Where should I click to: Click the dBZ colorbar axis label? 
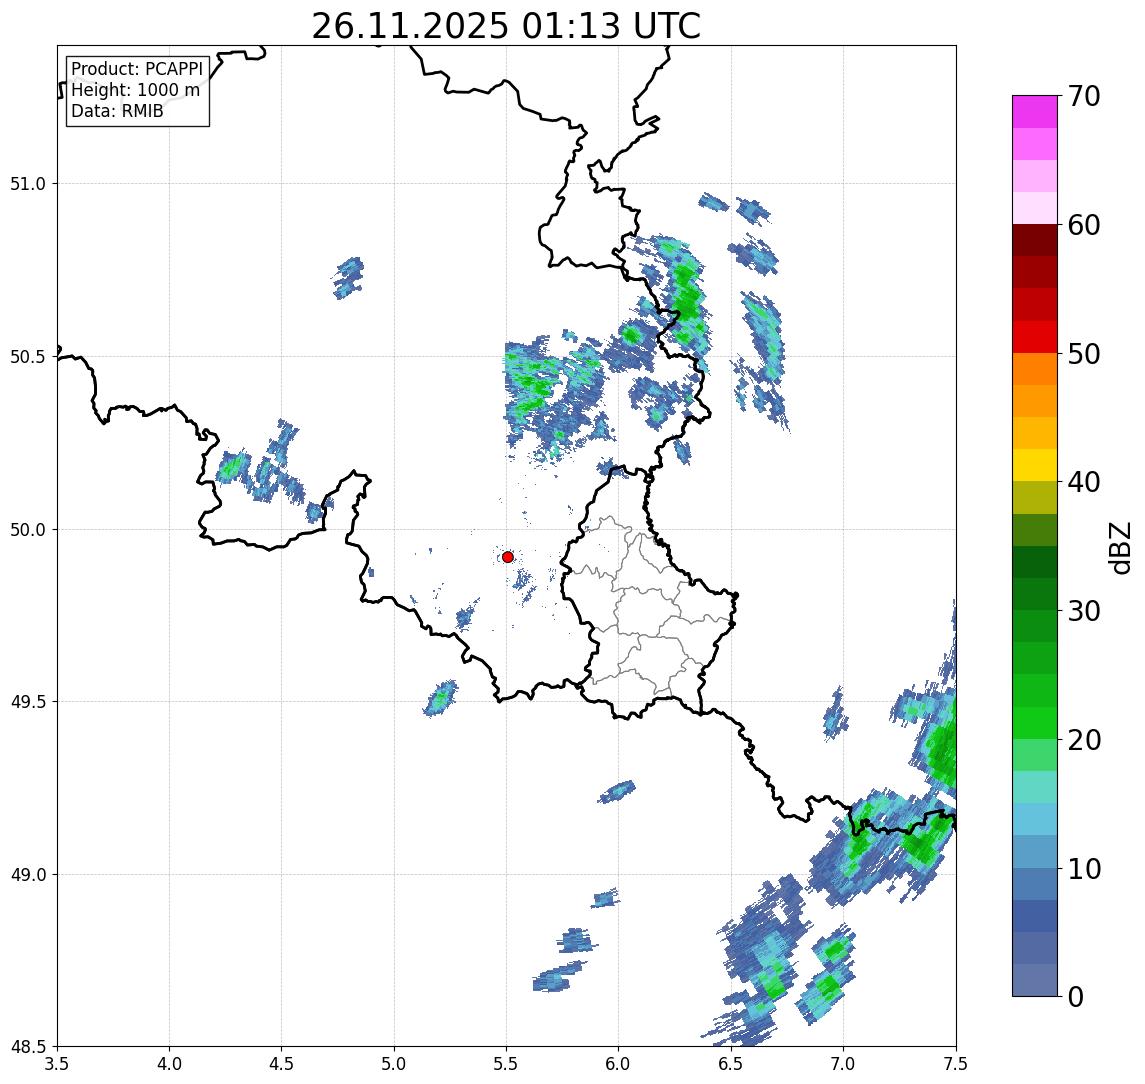point(1119,547)
